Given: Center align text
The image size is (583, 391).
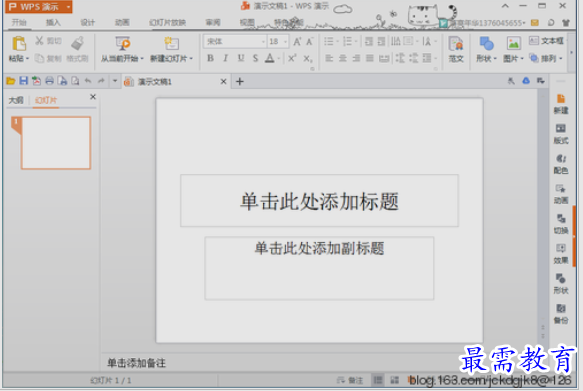Looking at the screenshot, I should [x=342, y=58].
